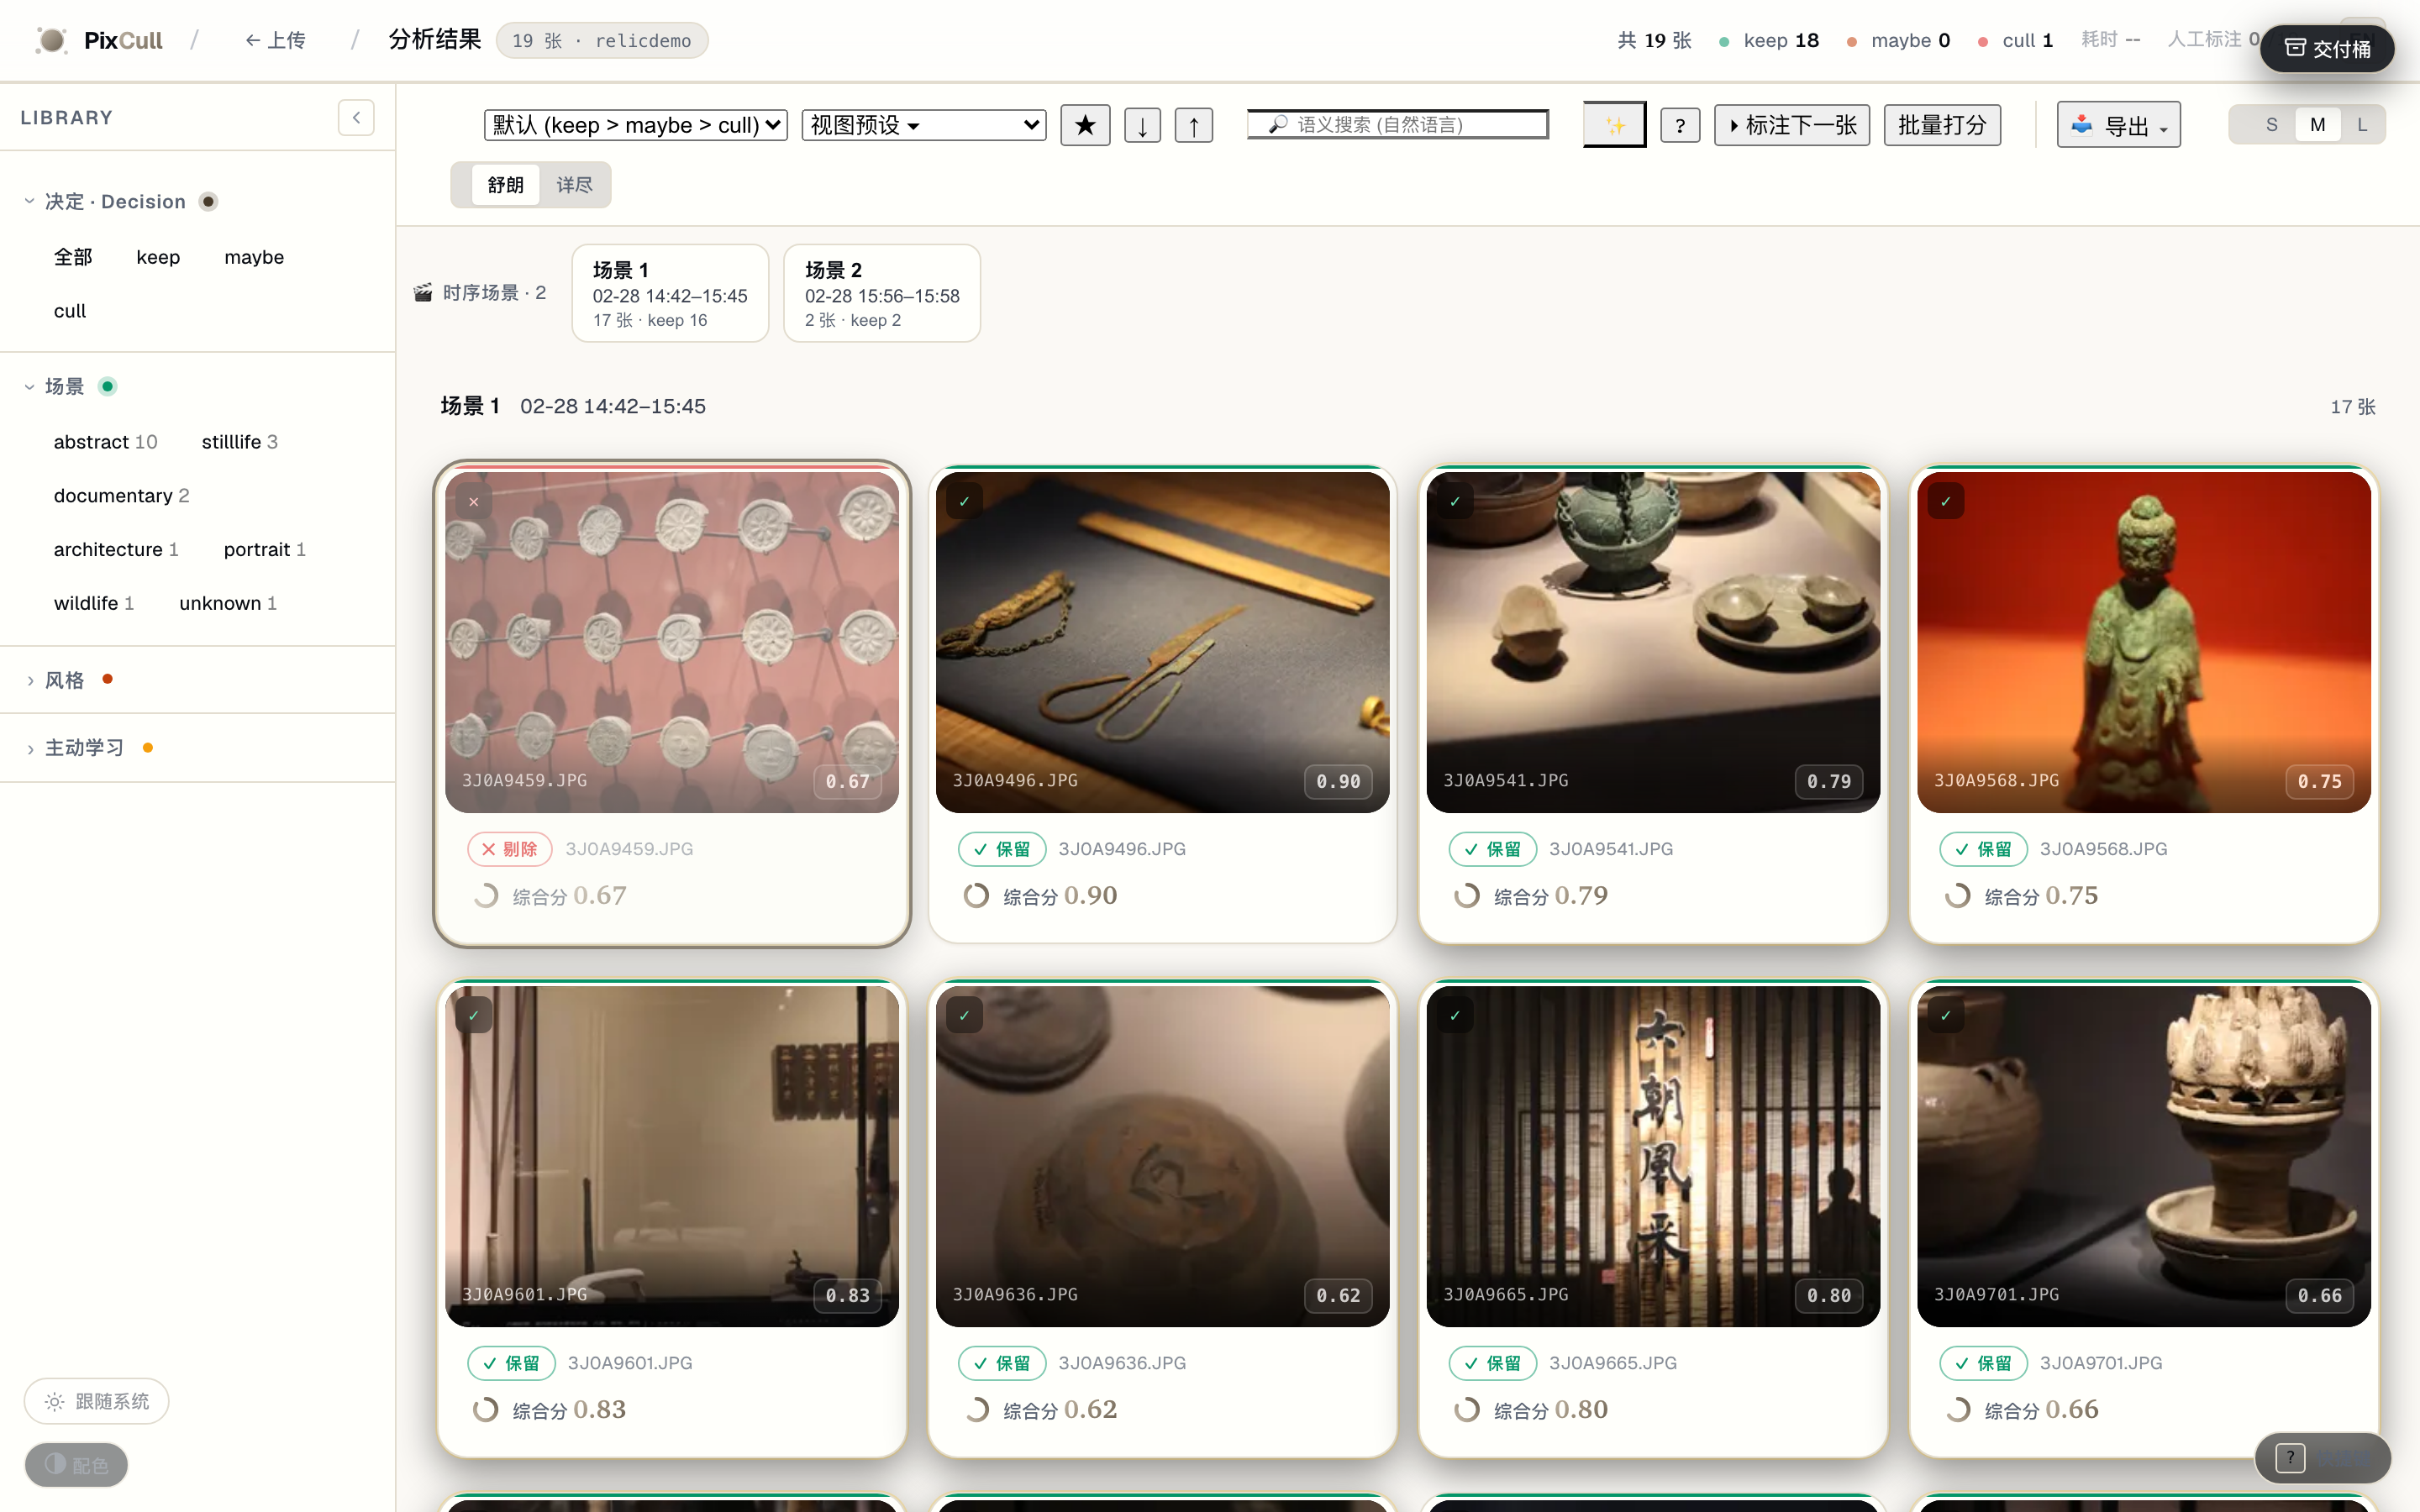Filter scenes by architecture
Image resolution: width=2420 pixels, height=1512 pixels.
tap(116, 549)
